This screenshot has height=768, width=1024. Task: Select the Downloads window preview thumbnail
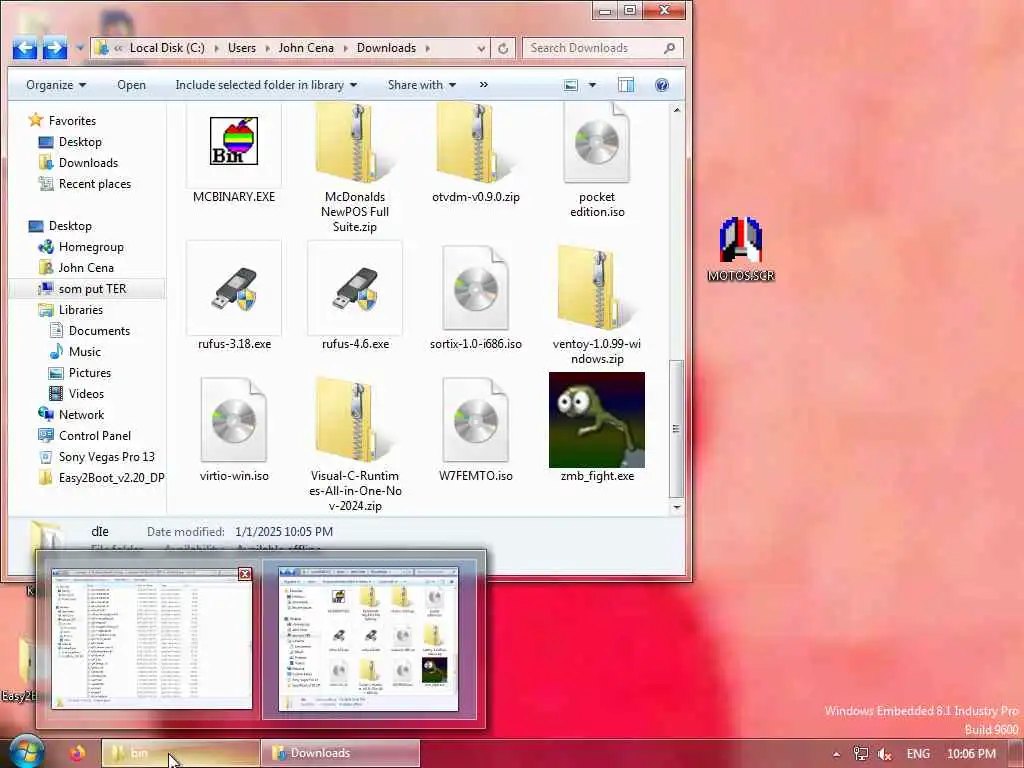(x=368, y=639)
